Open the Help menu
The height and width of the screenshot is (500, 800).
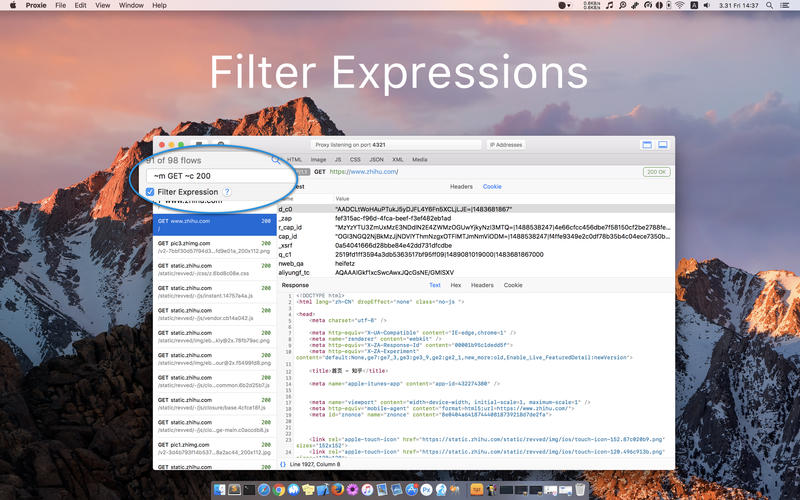click(159, 5)
